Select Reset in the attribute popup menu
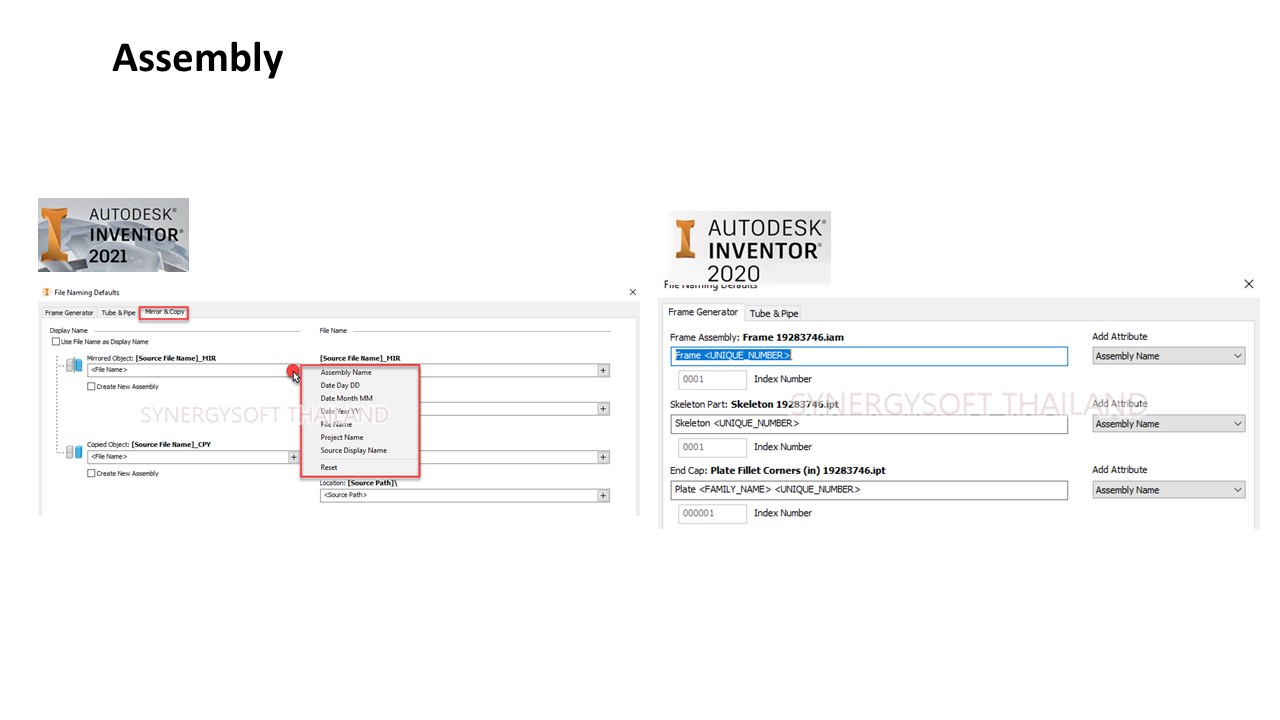Image resolution: width=1280 pixels, height=720 pixels. 329,468
